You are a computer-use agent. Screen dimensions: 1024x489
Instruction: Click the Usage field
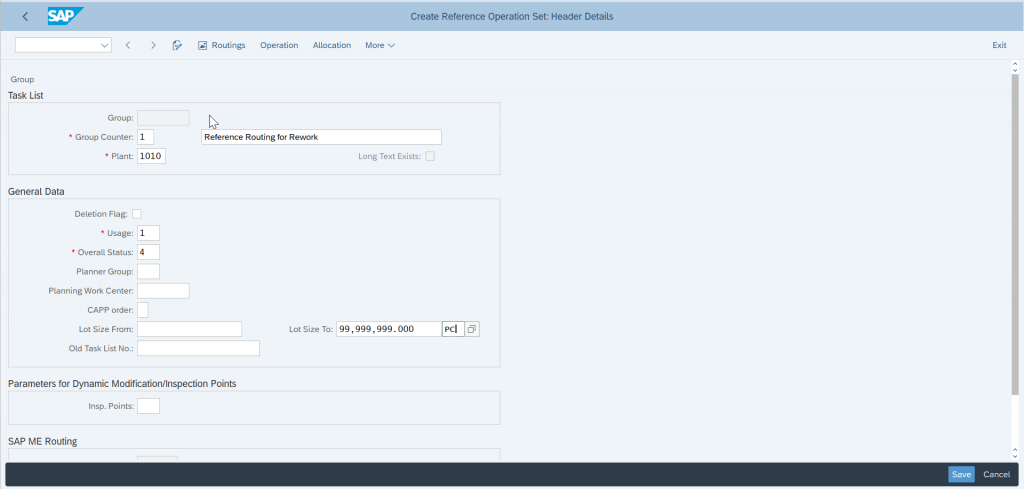pyautogui.click(x=148, y=233)
